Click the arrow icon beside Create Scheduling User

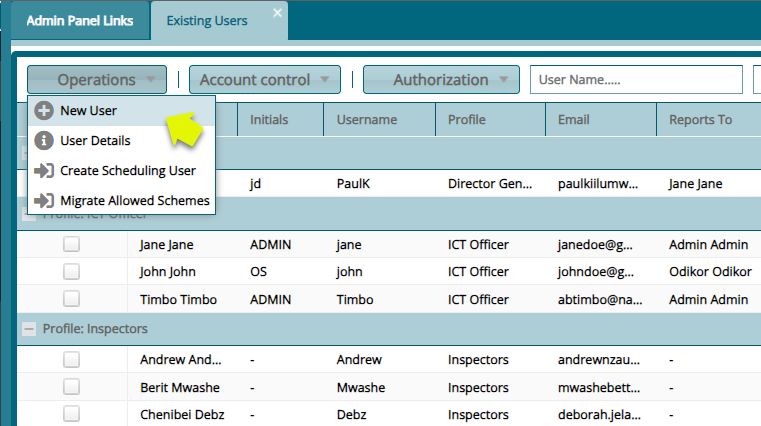(x=43, y=171)
